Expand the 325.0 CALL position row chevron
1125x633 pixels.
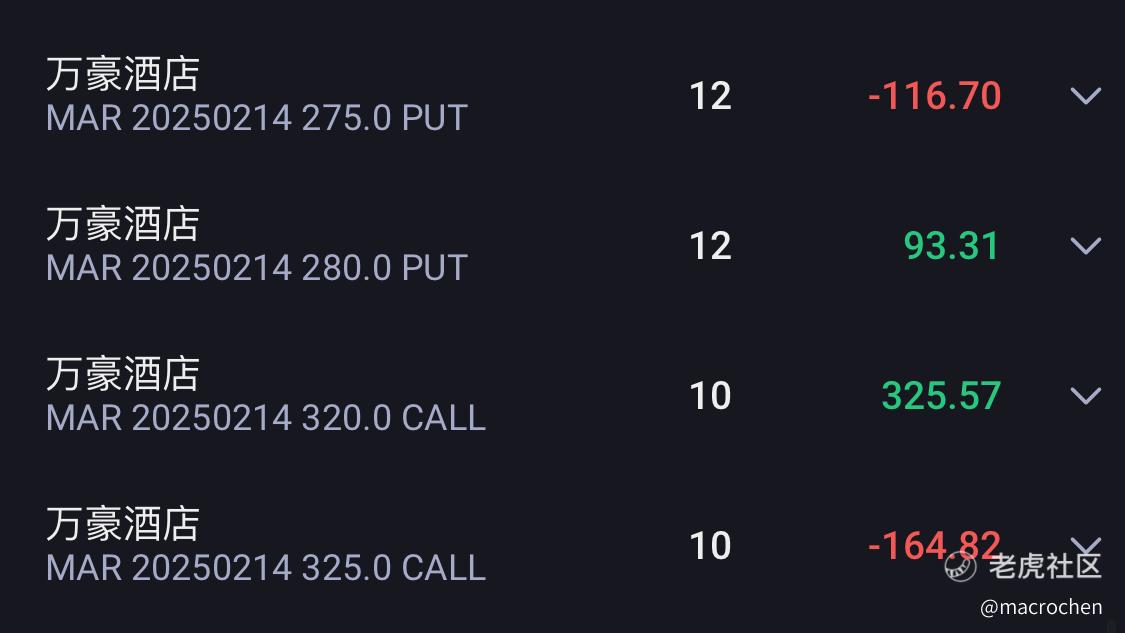pyautogui.click(x=1086, y=545)
